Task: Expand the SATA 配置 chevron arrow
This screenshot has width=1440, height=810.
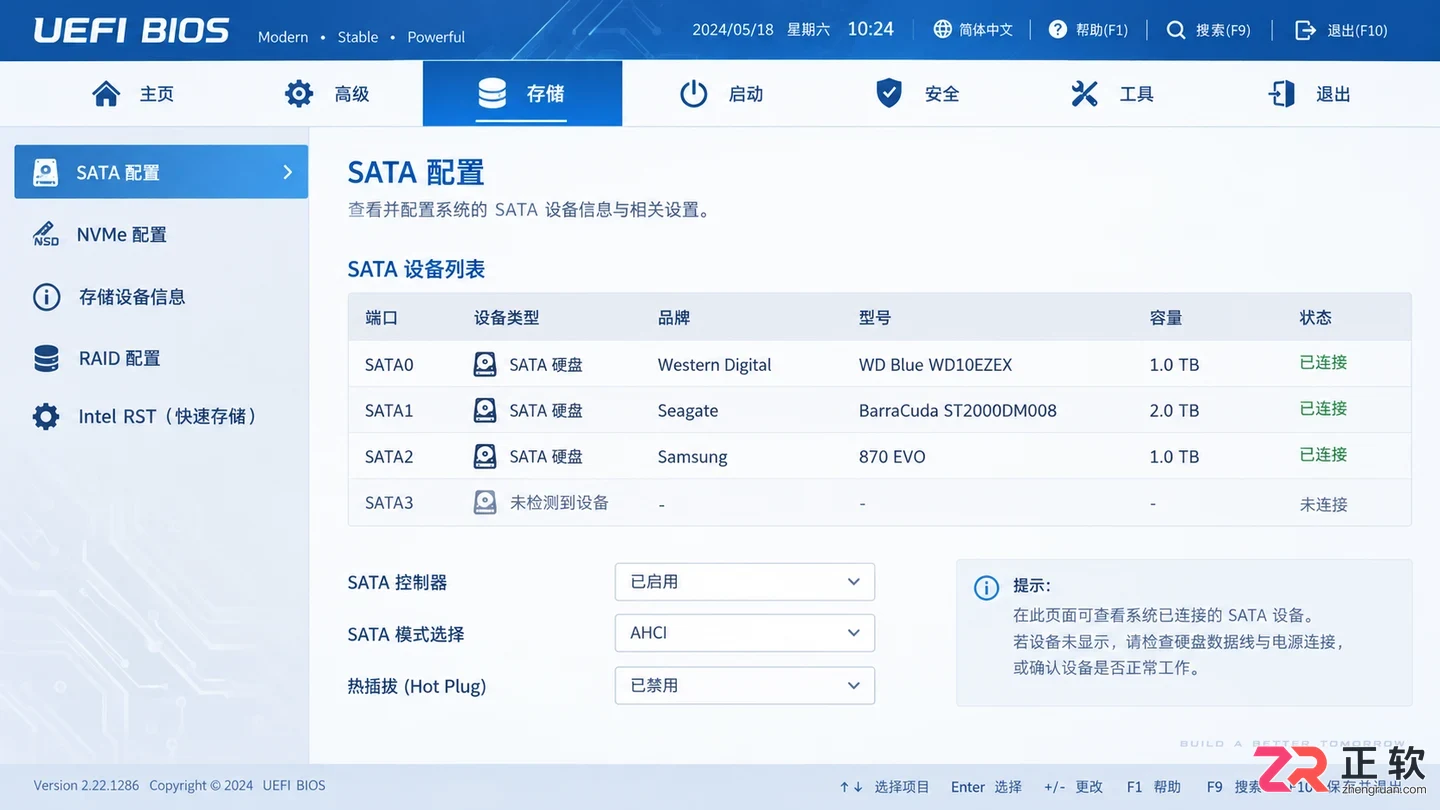Action: tap(288, 172)
